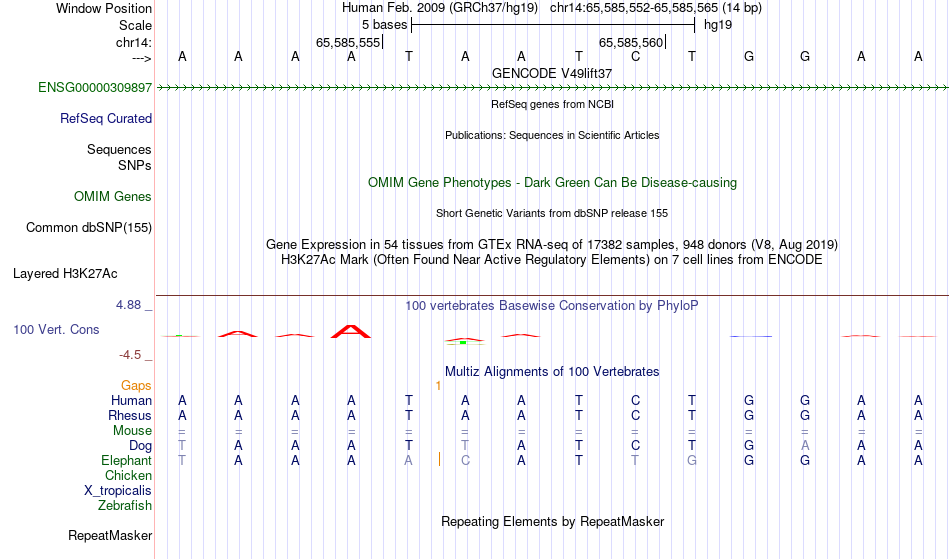950x559 pixels.
Task: Click the Layered H3K27Ac track label
Action: [65, 274]
